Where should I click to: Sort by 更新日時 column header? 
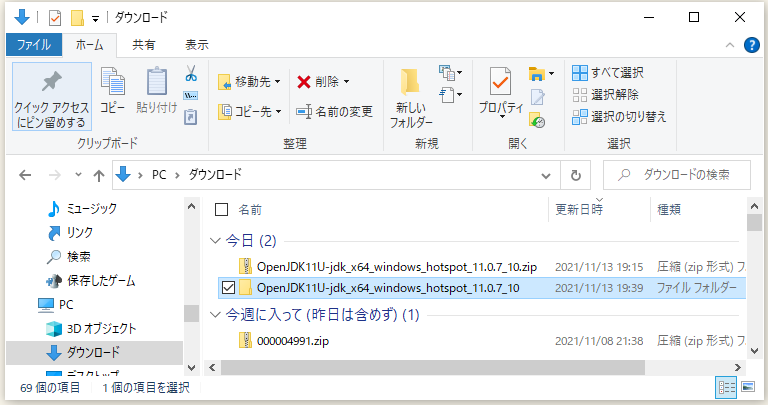tap(600, 210)
